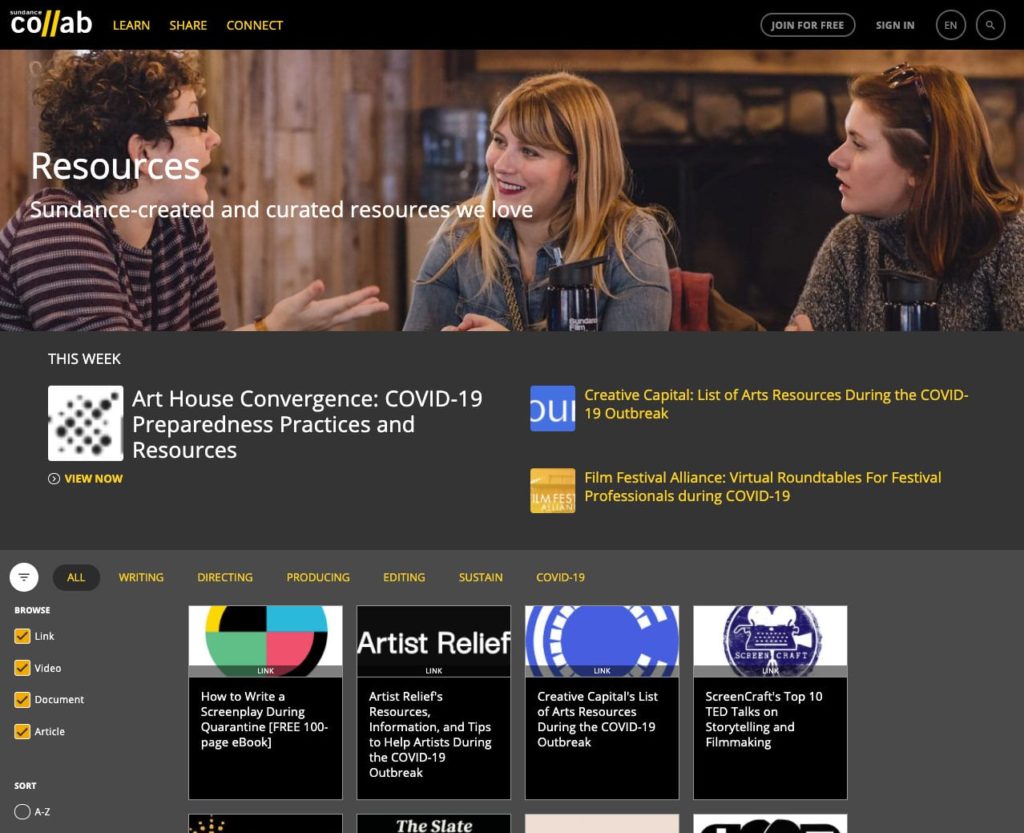Uncheck the Article browse checkbox
Viewport: 1024px width, 833px height.
click(22, 731)
